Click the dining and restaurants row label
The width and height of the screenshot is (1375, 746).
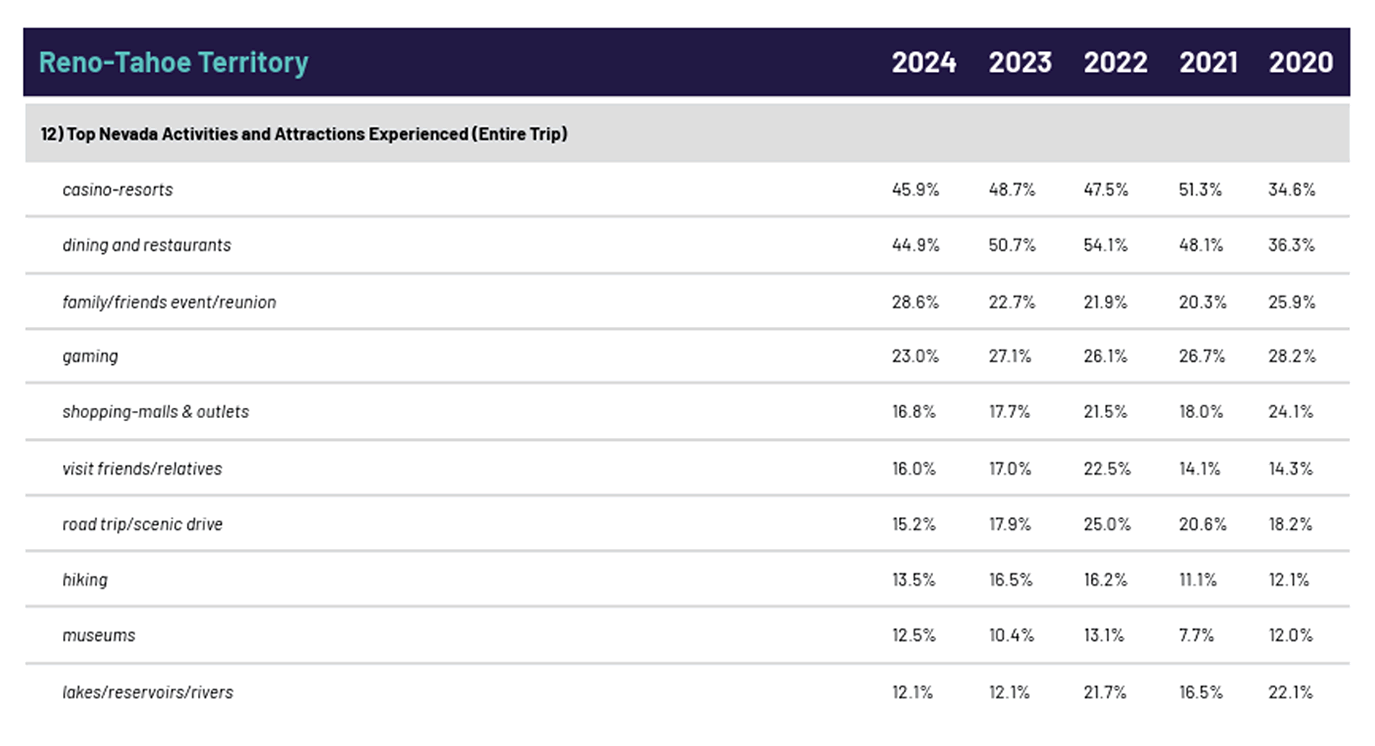[x=146, y=245]
